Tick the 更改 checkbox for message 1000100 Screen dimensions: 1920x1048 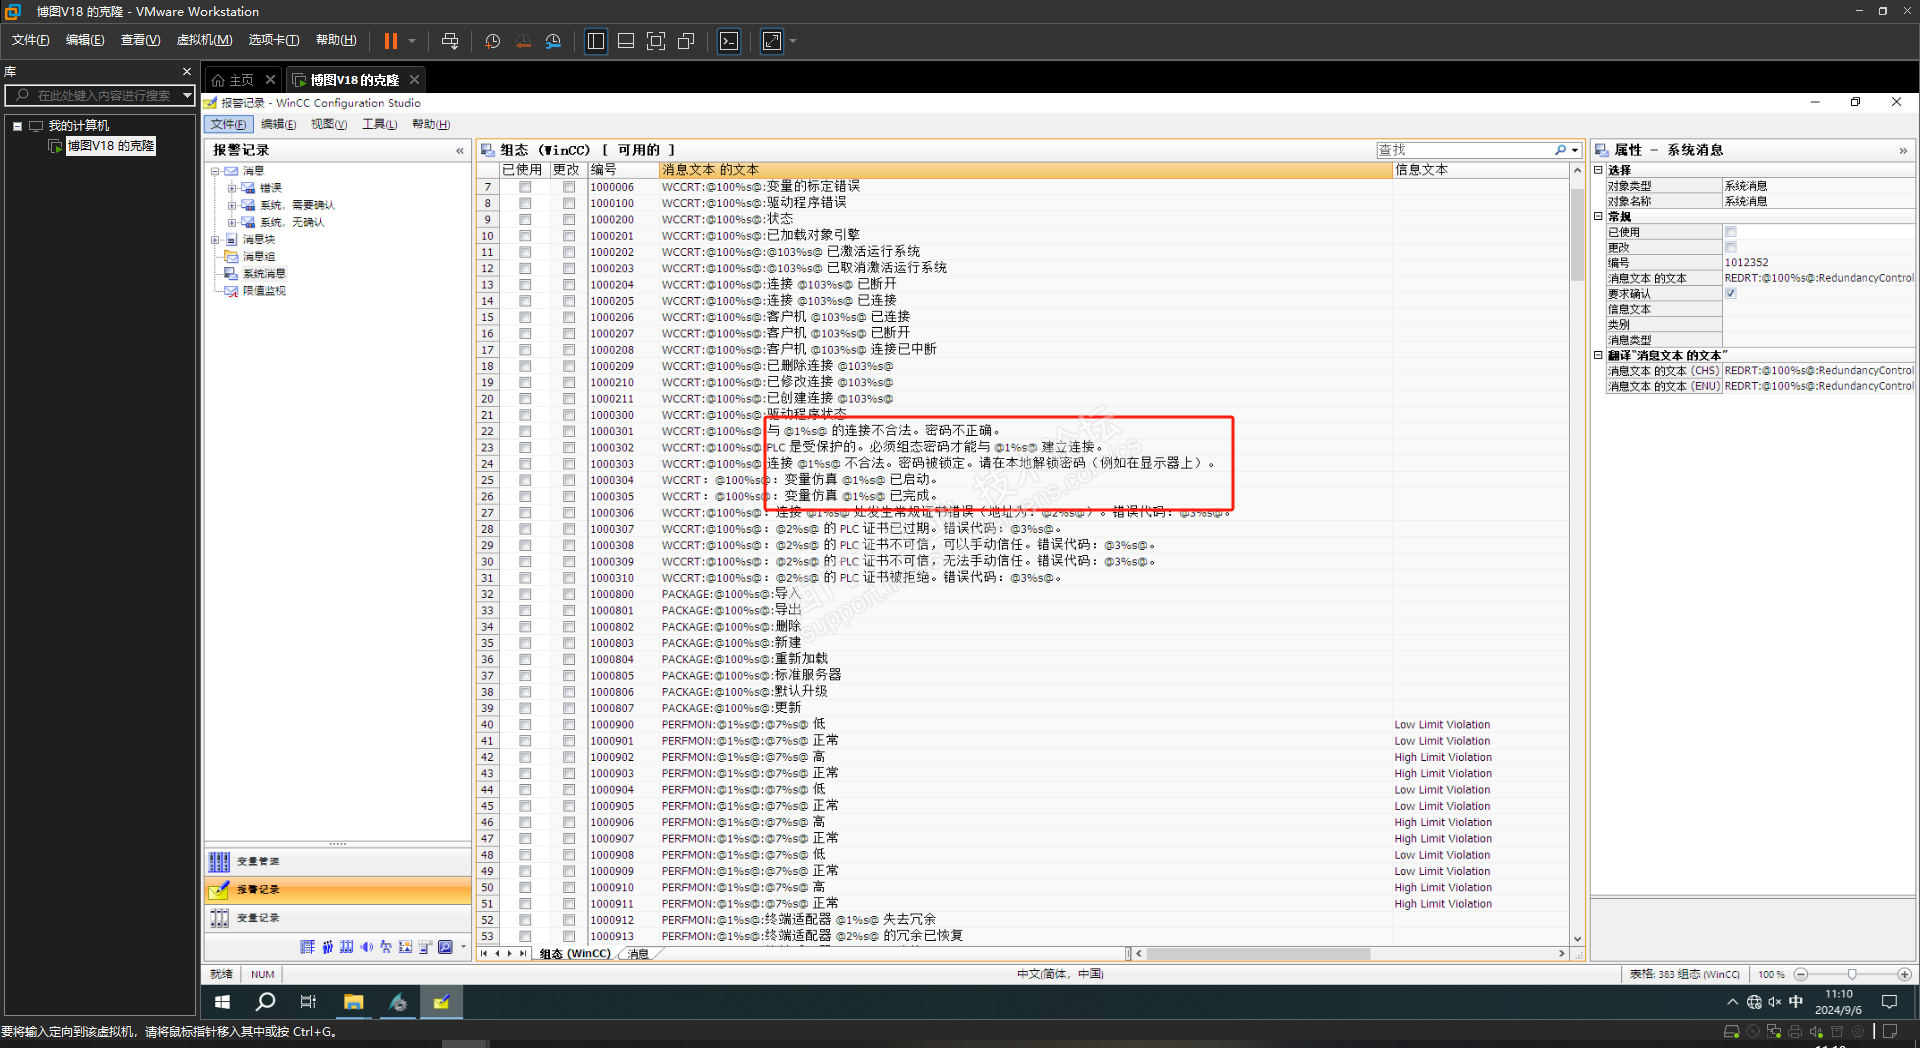point(569,203)
